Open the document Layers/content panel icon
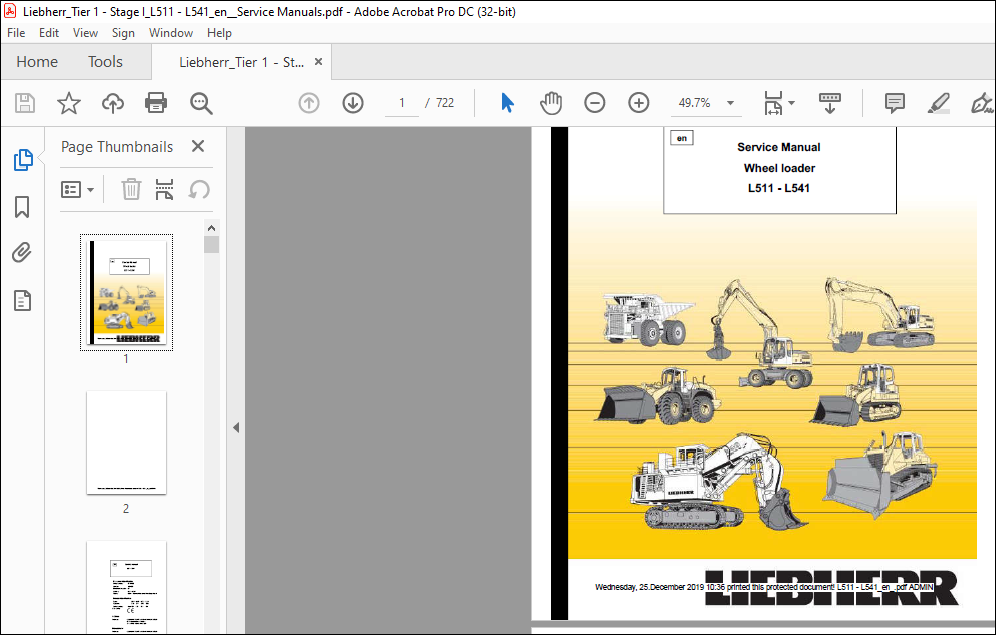 22,300
